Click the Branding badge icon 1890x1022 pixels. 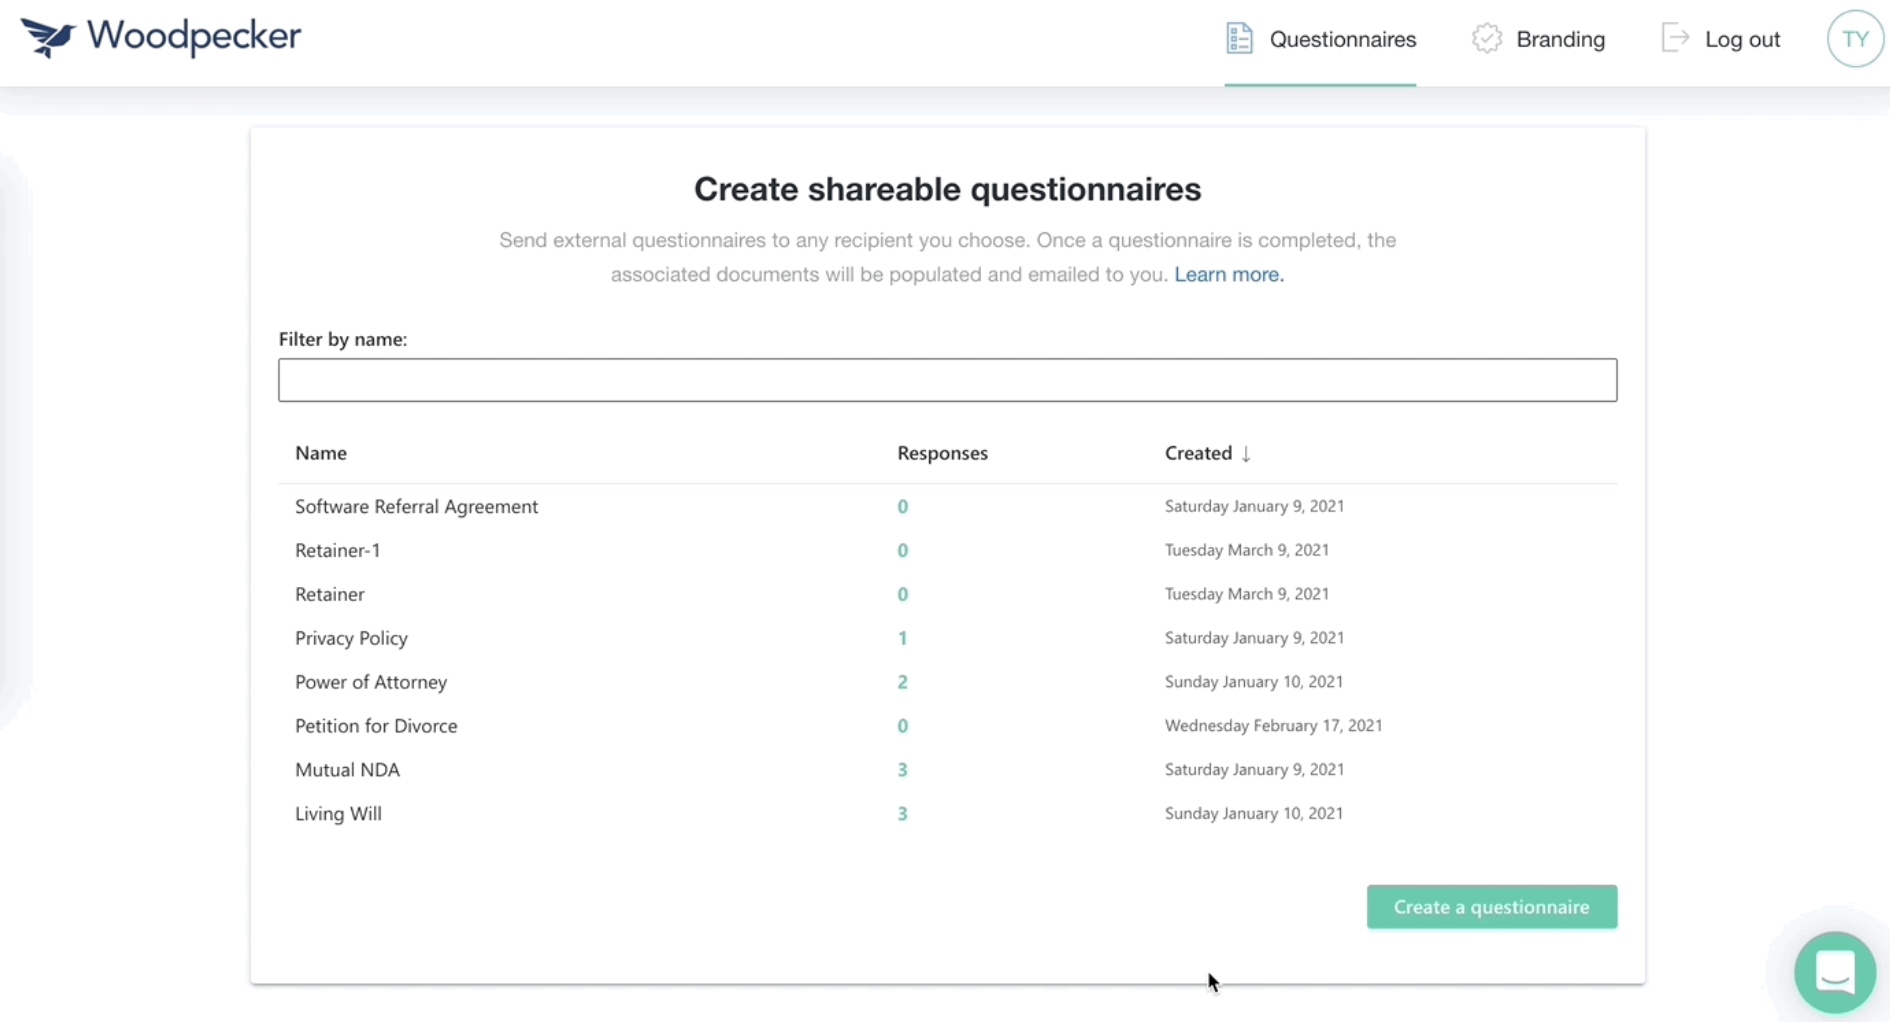tap(1486, 39)
